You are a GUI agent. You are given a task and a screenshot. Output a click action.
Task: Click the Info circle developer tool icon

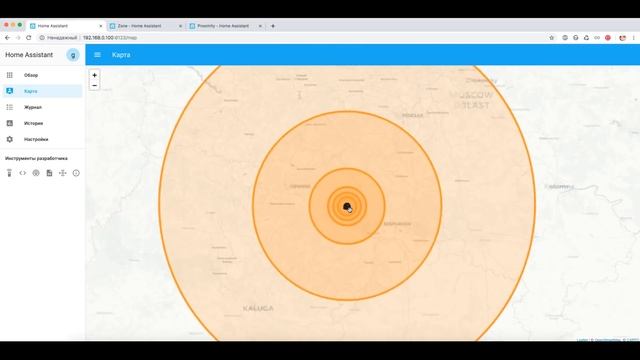click(x=76, y=173)
